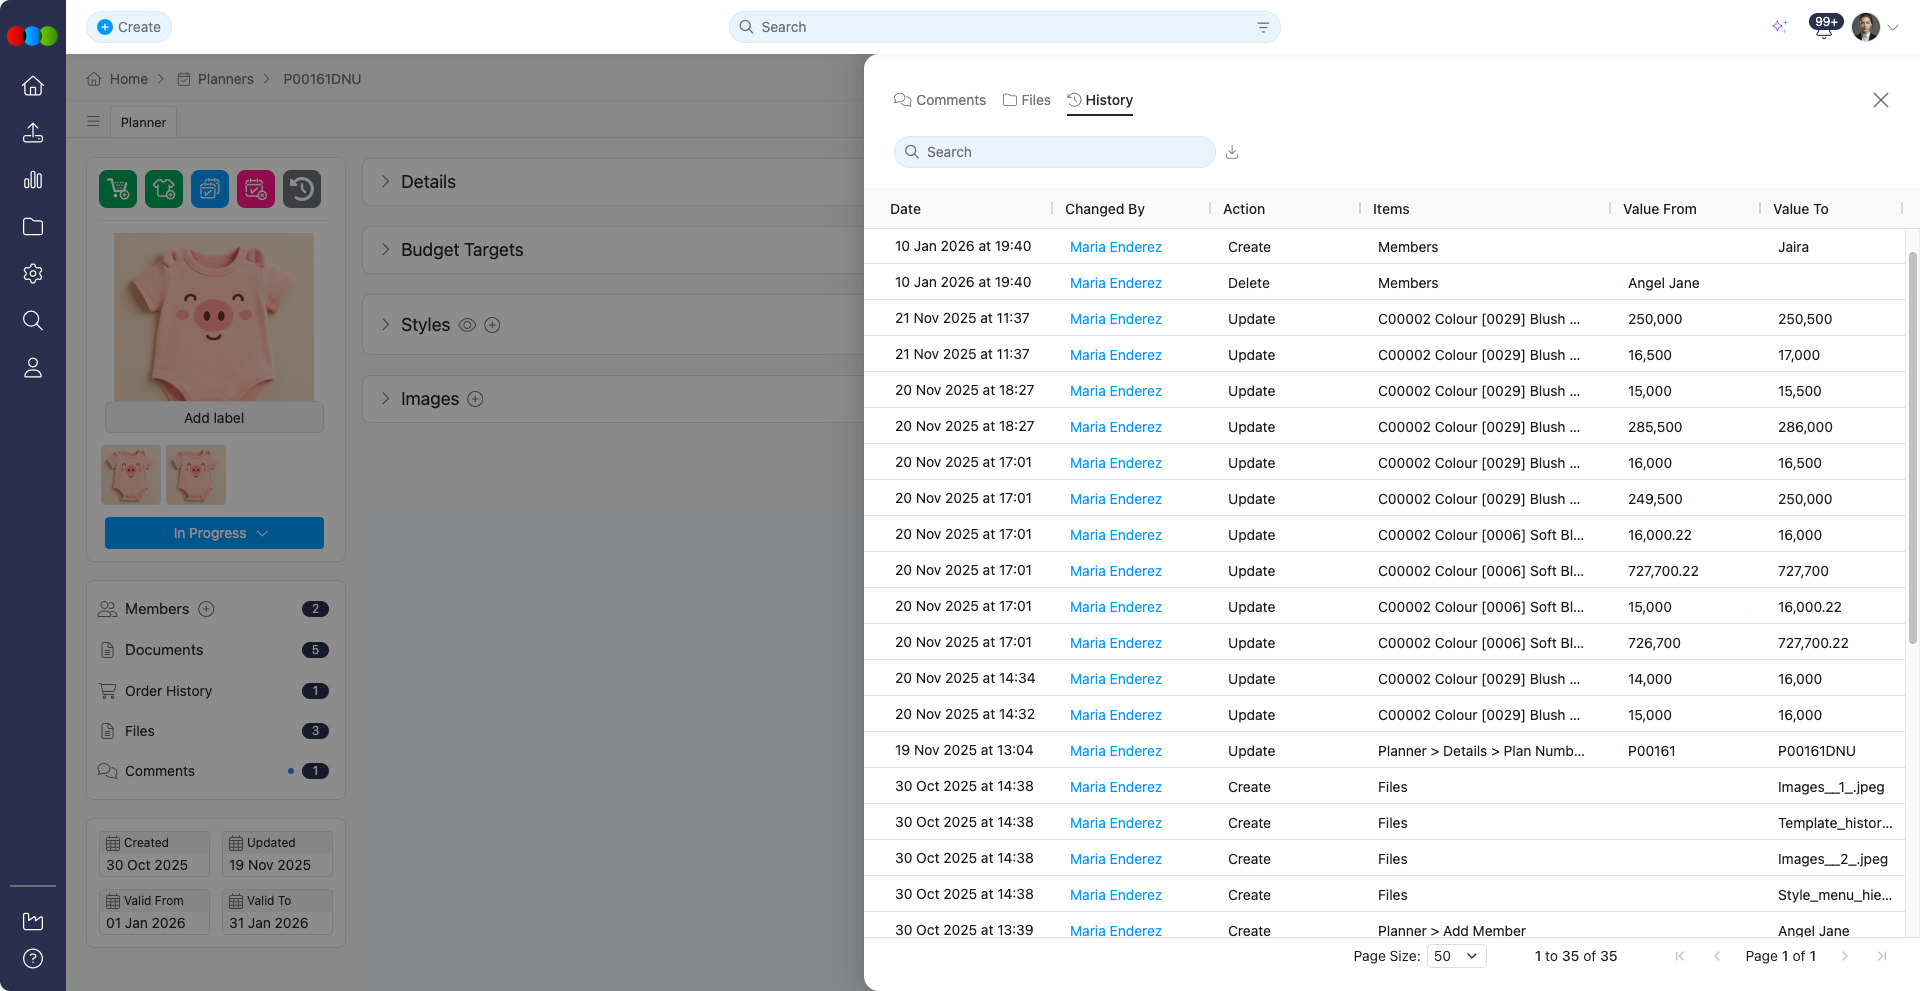Switch to the Files tab
1920x991 pixels.
click(x=1027, y=100)
